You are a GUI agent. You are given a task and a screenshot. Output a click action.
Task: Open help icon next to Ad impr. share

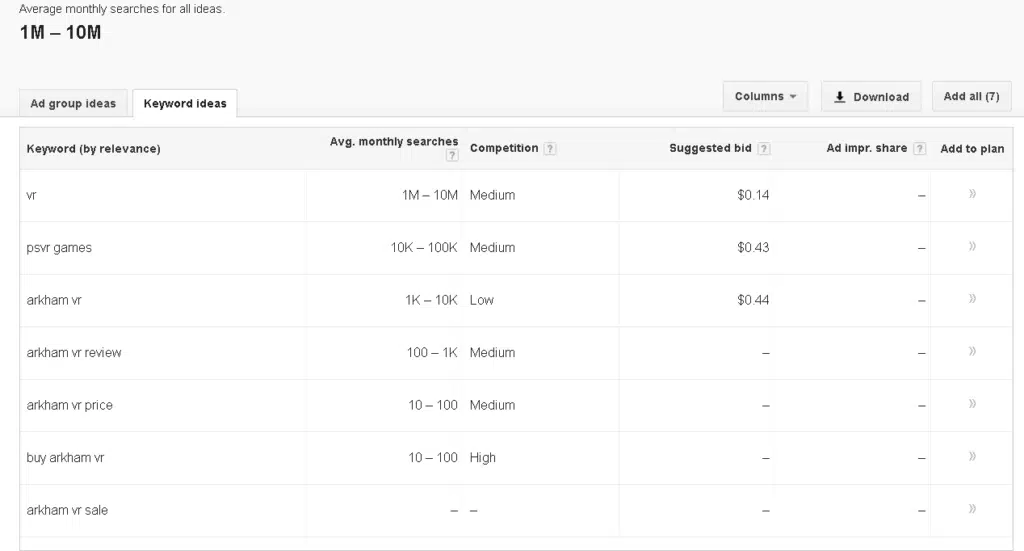(x=919, y=149)
